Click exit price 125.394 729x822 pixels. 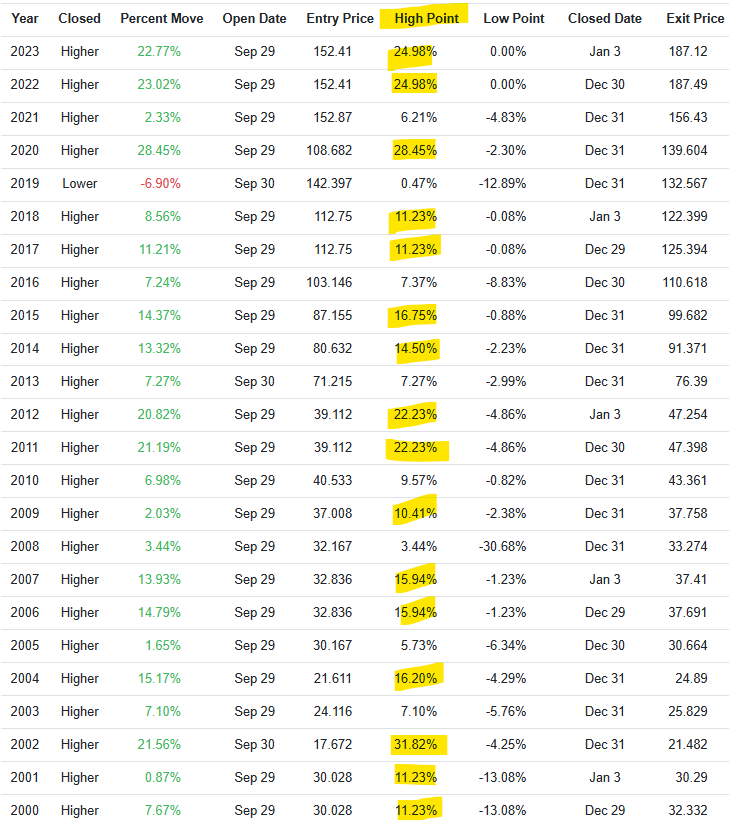684,250
